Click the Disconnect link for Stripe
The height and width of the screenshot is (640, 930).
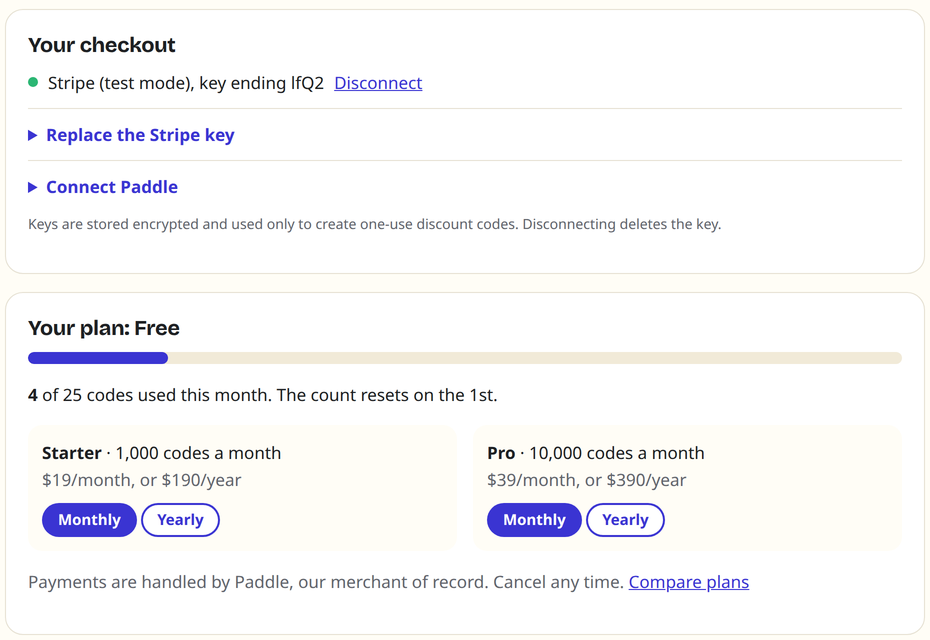point(378,83)
